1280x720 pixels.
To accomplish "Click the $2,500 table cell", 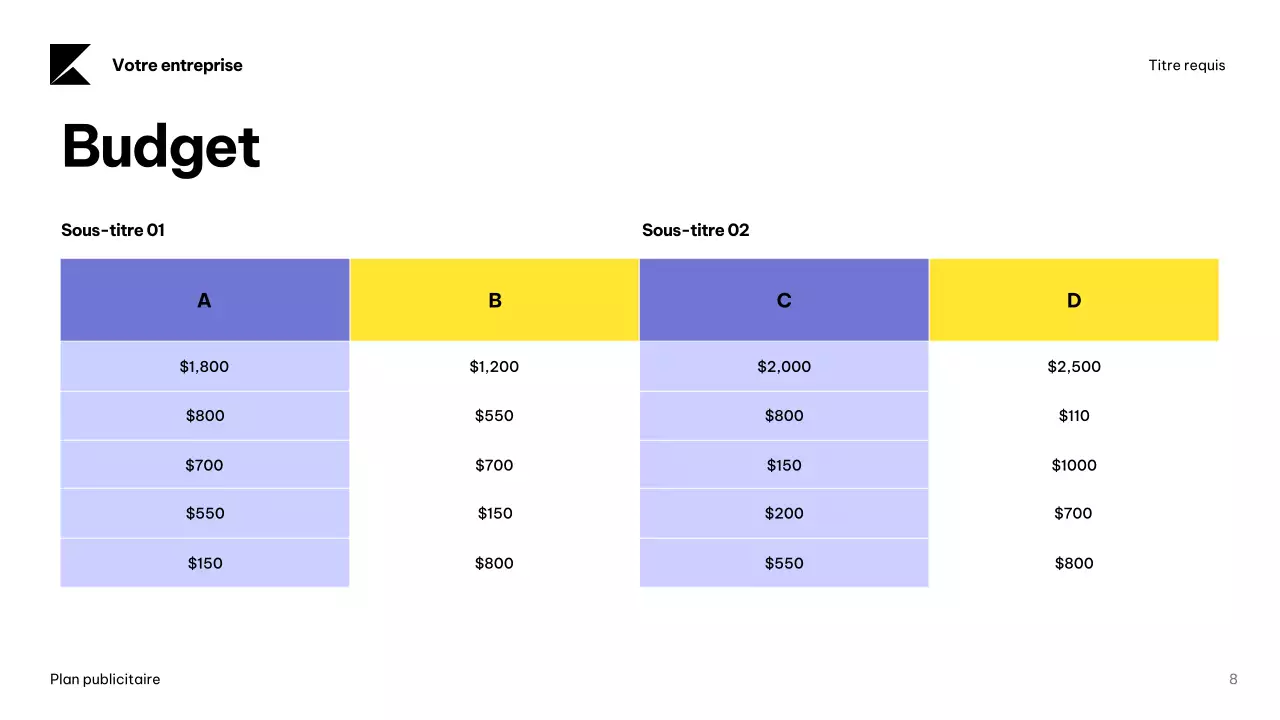I will click(1074, 367).
